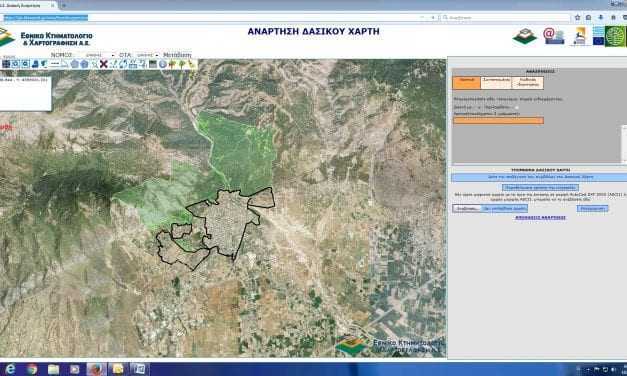Click the green circular emblem logo
Image resolution: width=627 pixels, height=376 pixels.
[616, 36]
